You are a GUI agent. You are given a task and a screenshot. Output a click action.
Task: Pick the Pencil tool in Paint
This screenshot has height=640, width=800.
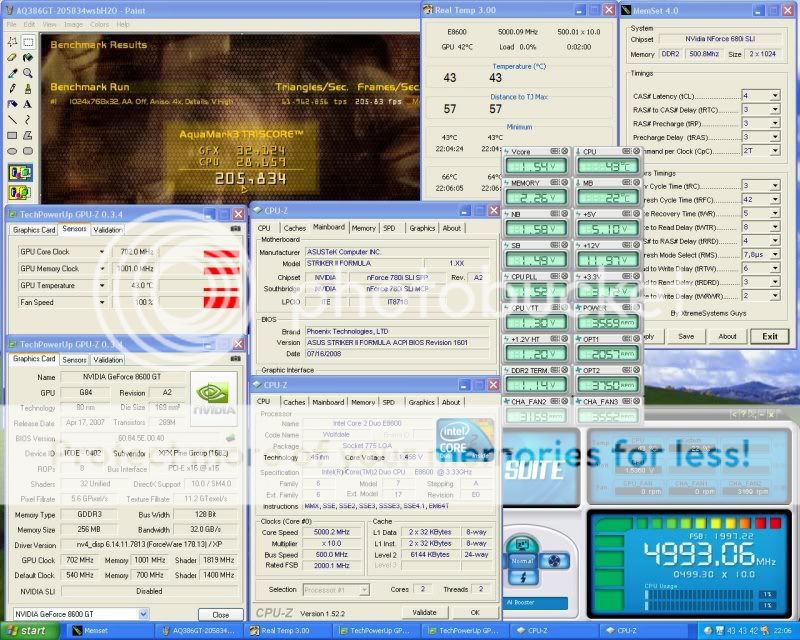pos(12,88)
